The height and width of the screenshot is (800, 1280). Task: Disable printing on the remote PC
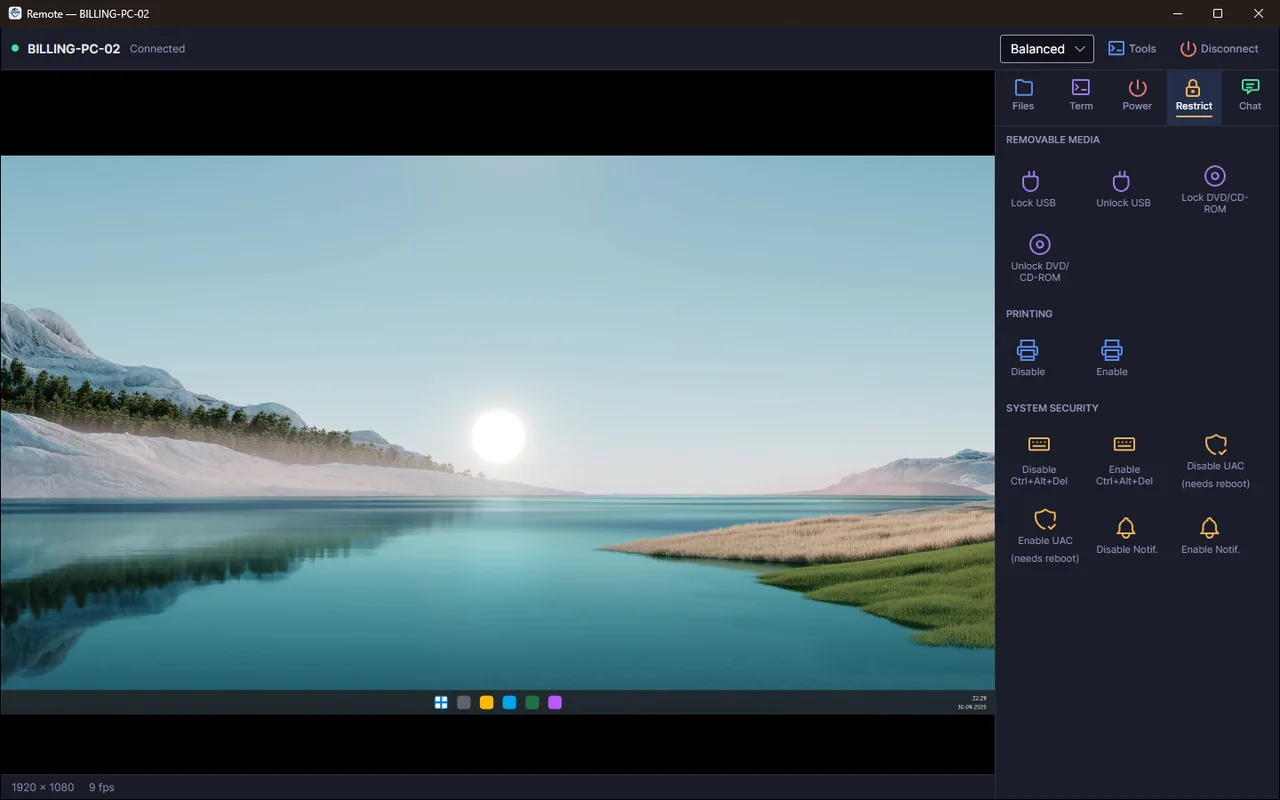(1028, 358)
